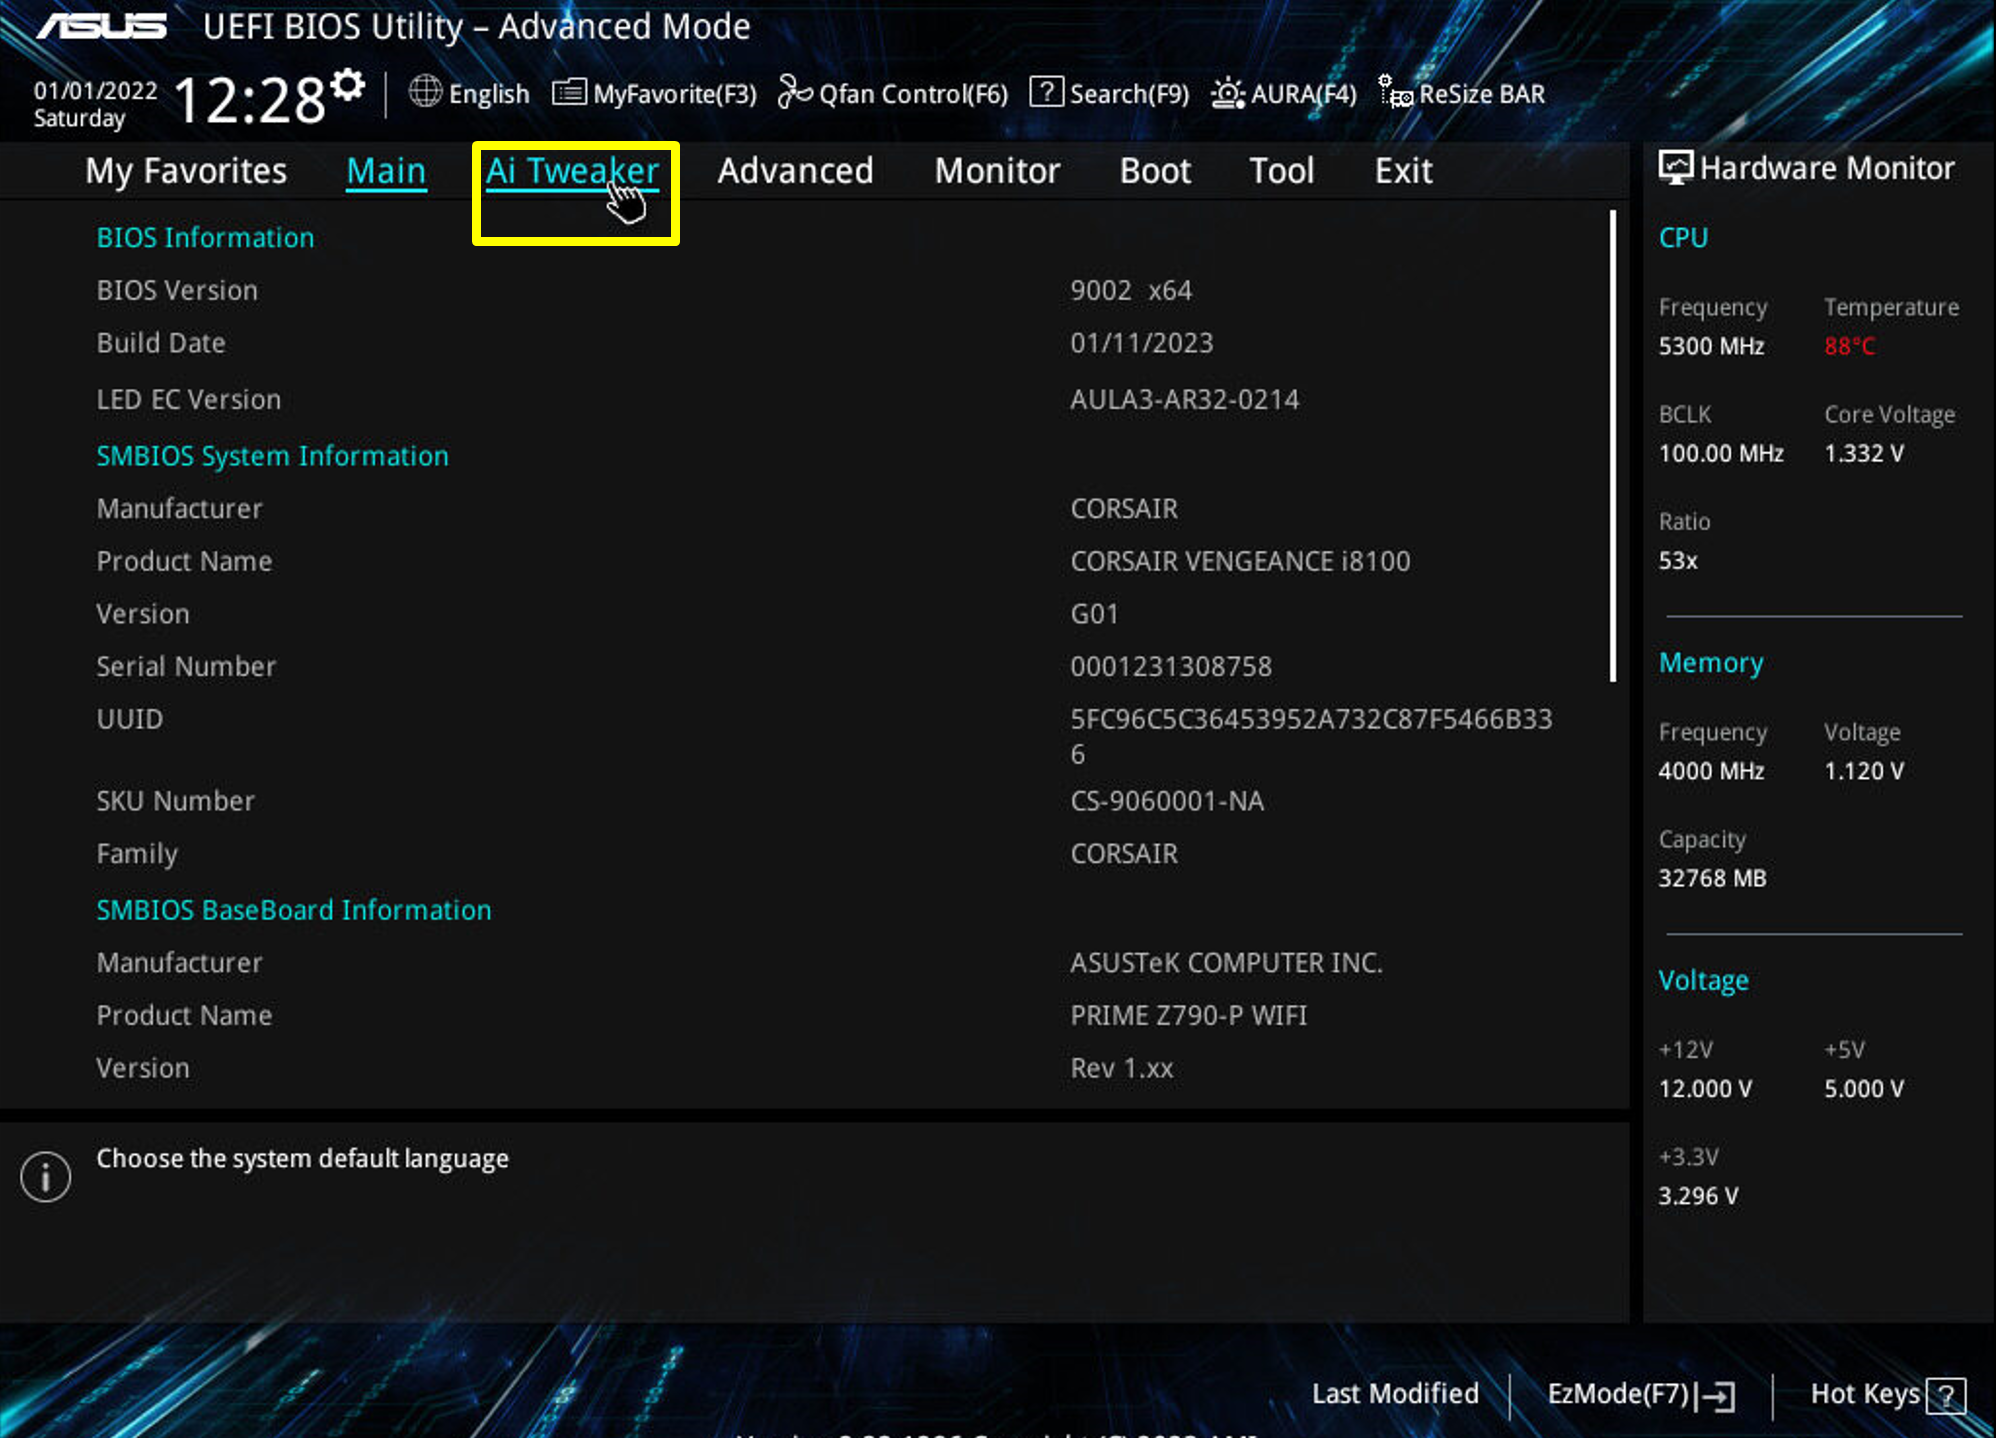The image size is (1996, 1438).
Task: Open MyFavorite(F3) icon
Action: 569,92
